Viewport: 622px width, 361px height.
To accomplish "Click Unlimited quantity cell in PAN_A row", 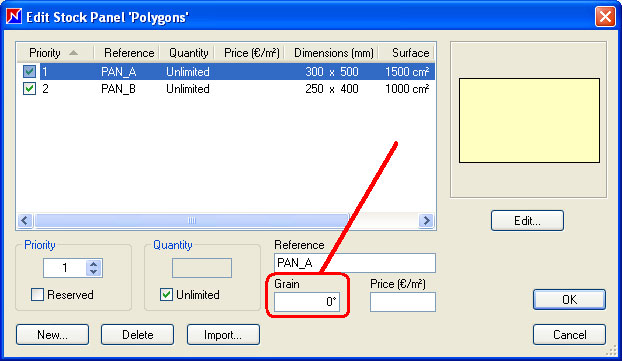I will [x=188, y=72].
